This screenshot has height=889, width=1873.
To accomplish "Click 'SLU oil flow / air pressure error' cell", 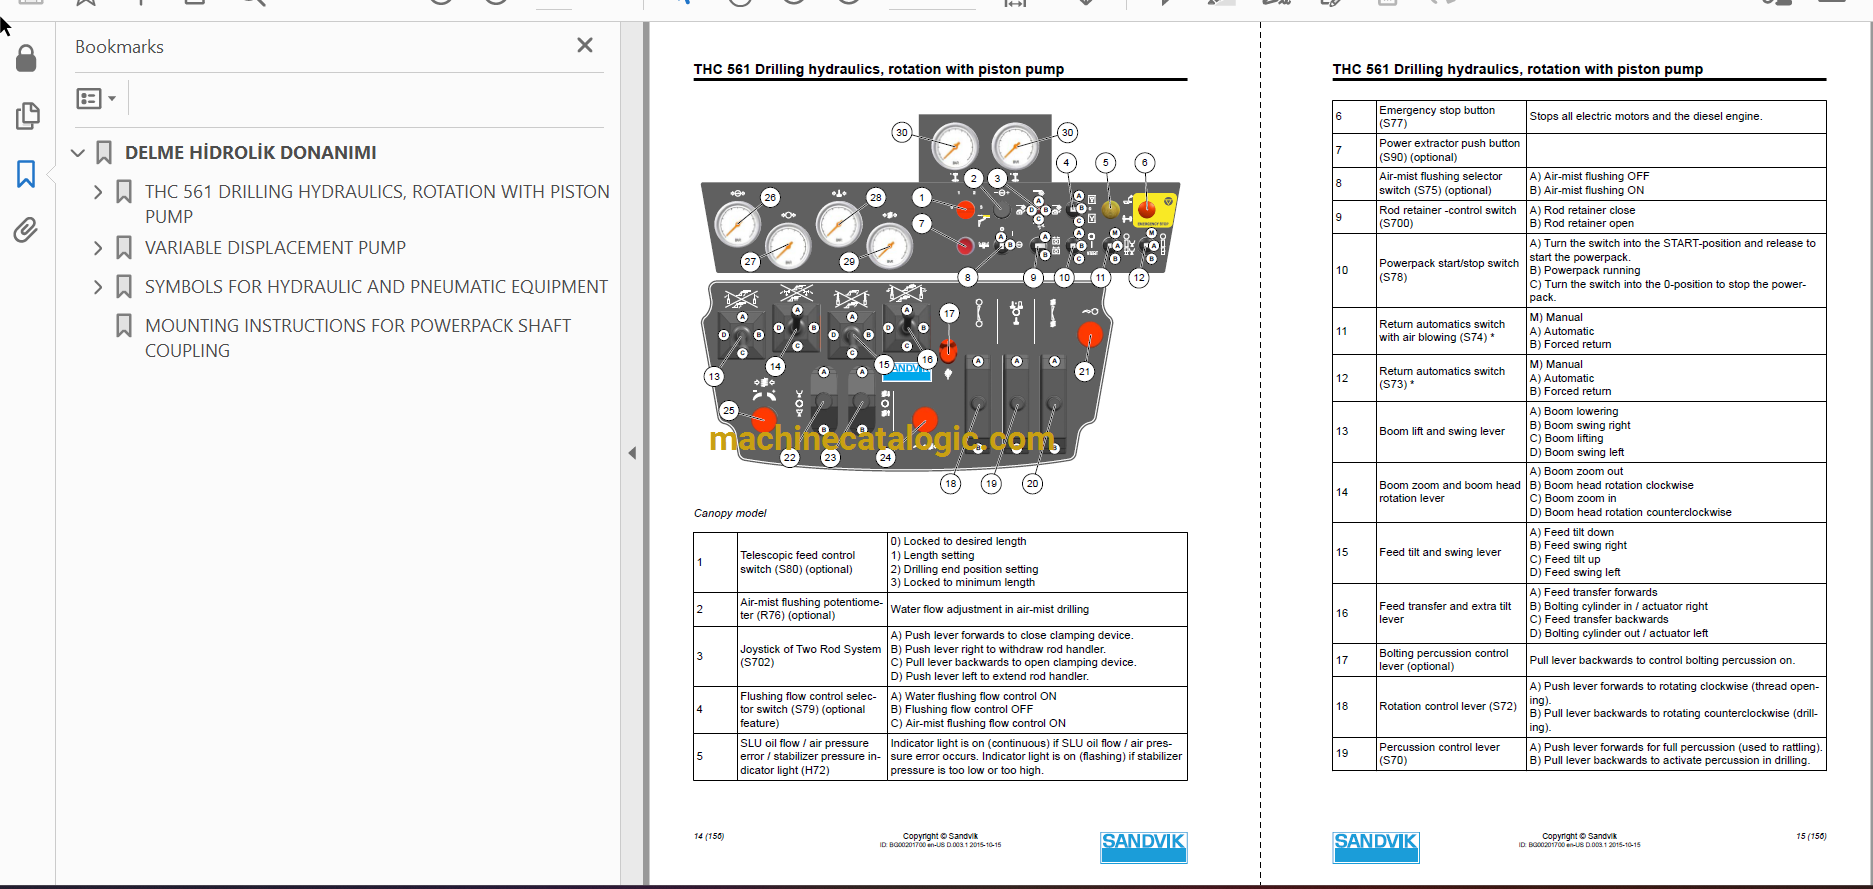I will [x=811, y=757].
